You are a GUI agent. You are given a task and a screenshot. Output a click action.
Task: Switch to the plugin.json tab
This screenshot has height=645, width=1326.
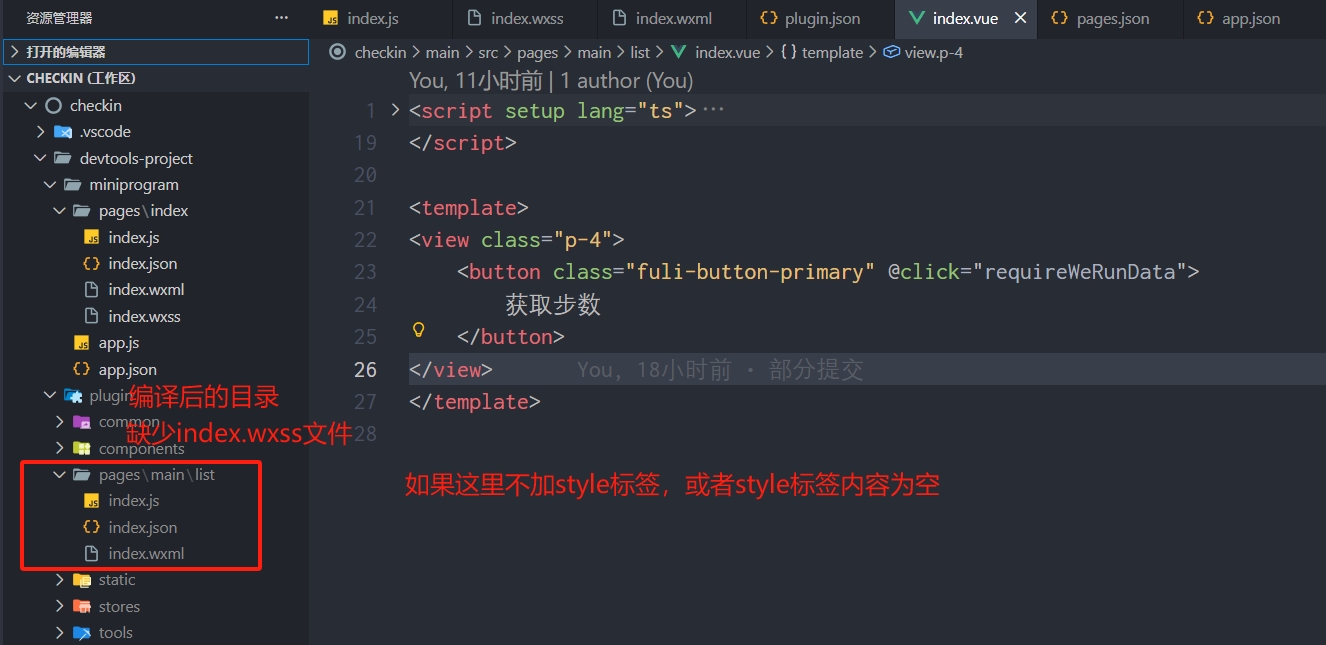823,18
